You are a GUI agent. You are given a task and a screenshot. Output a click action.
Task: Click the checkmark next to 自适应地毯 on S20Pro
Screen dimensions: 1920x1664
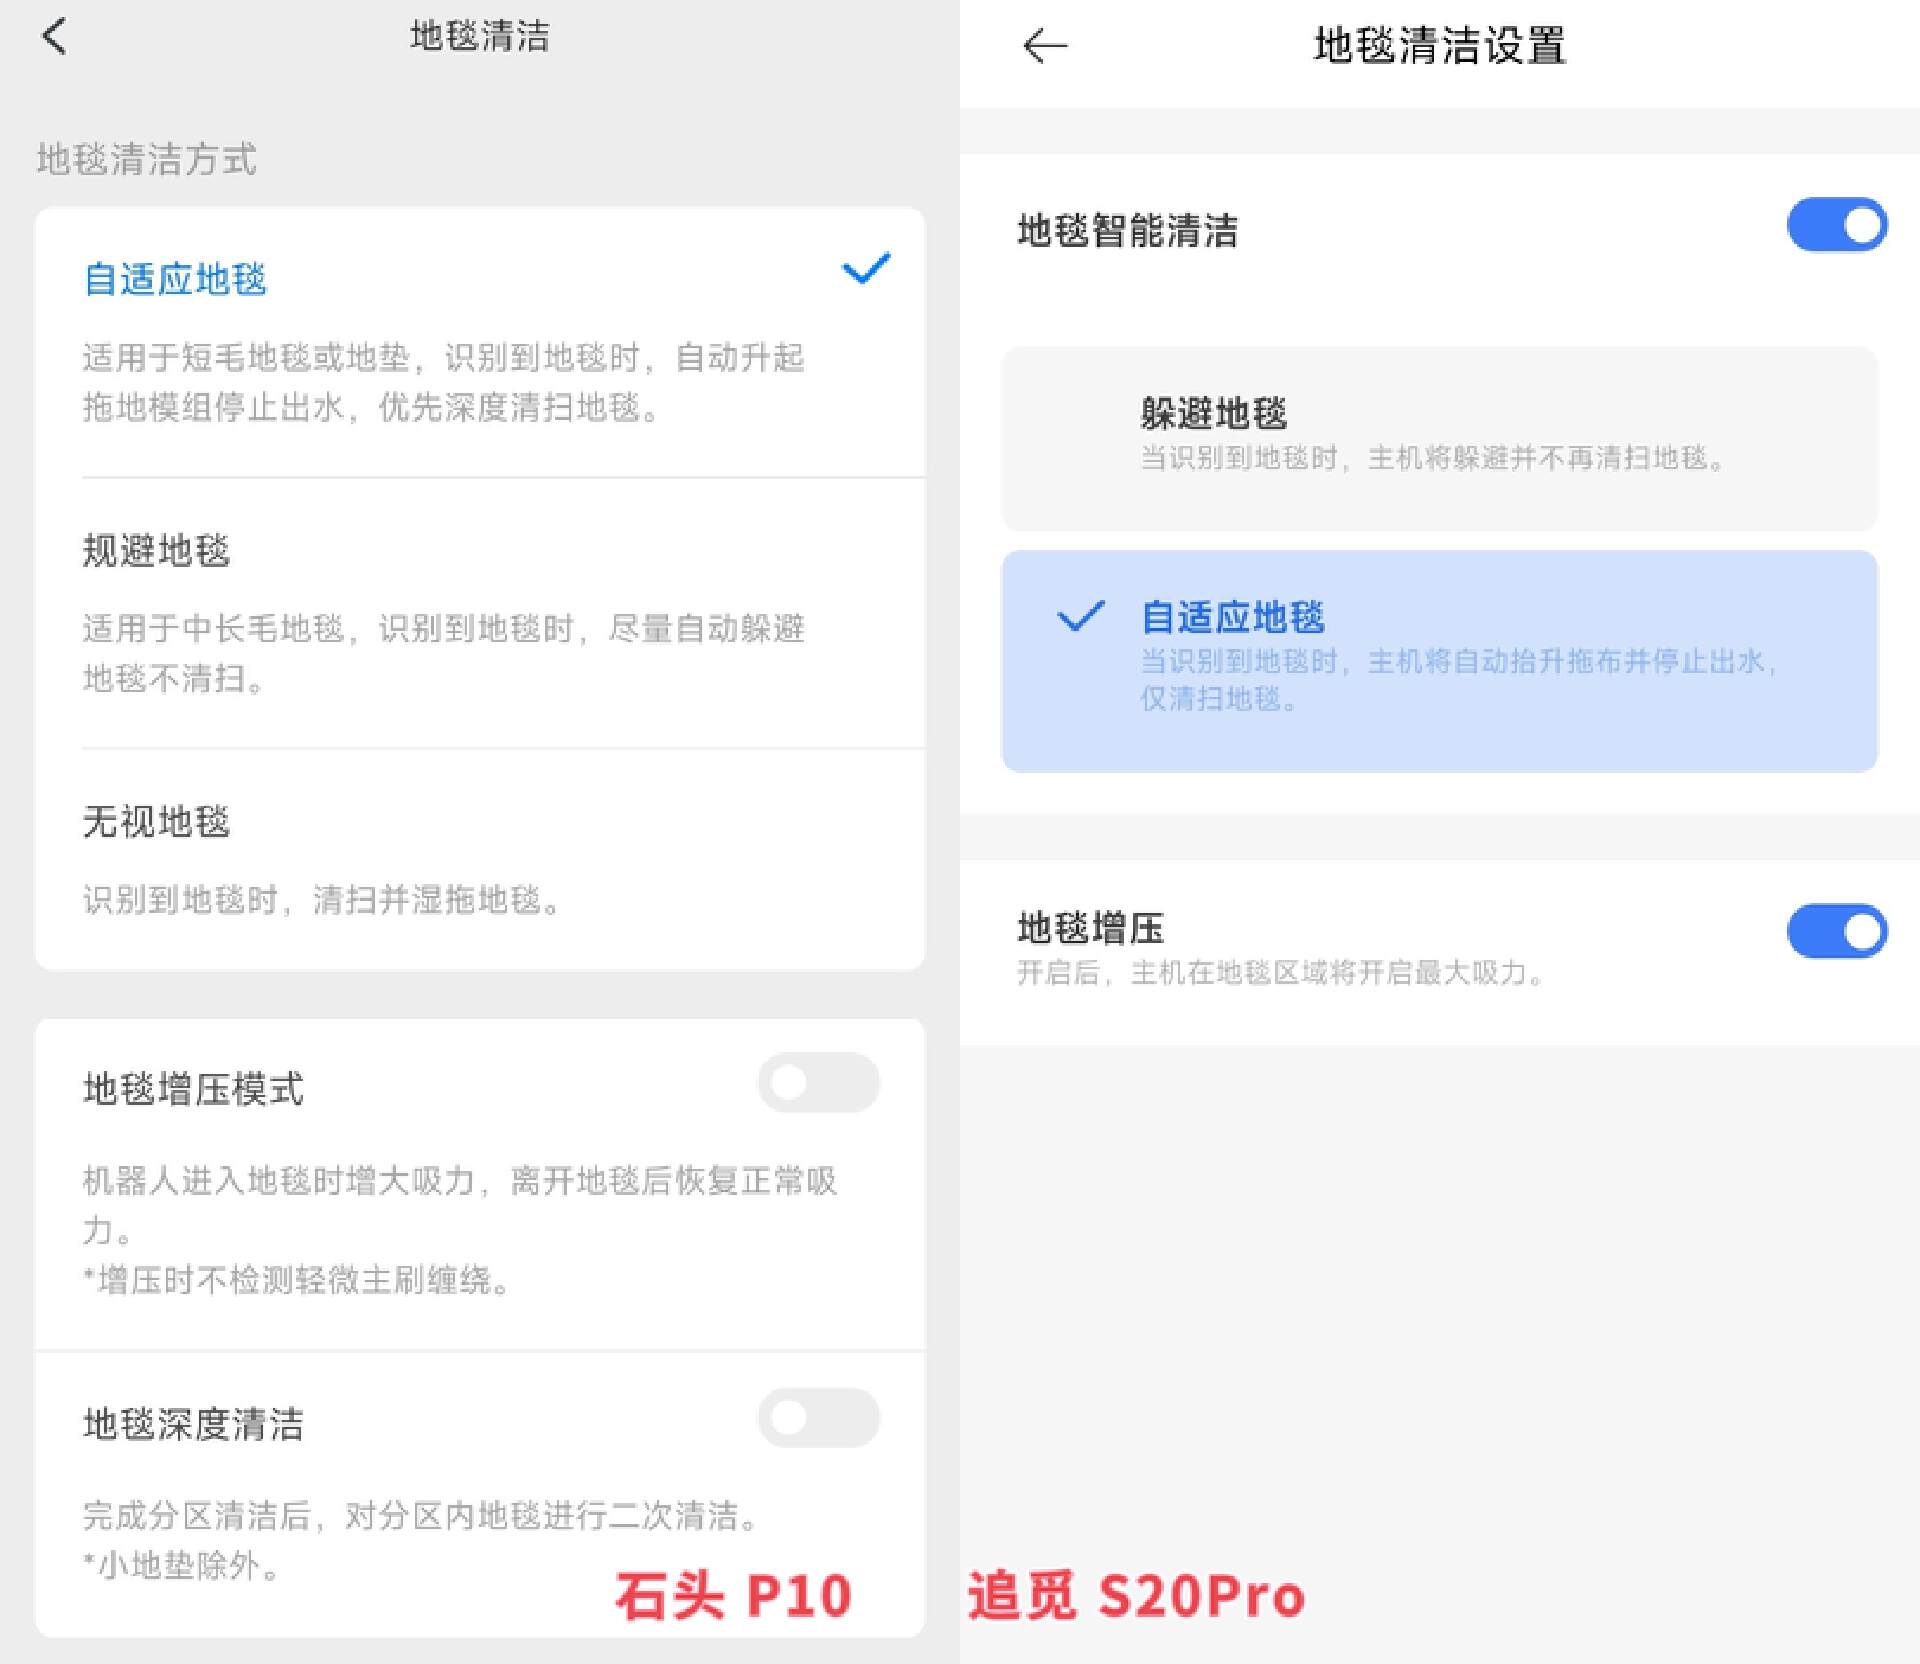pyautogui.click(x=1080, y=618)
